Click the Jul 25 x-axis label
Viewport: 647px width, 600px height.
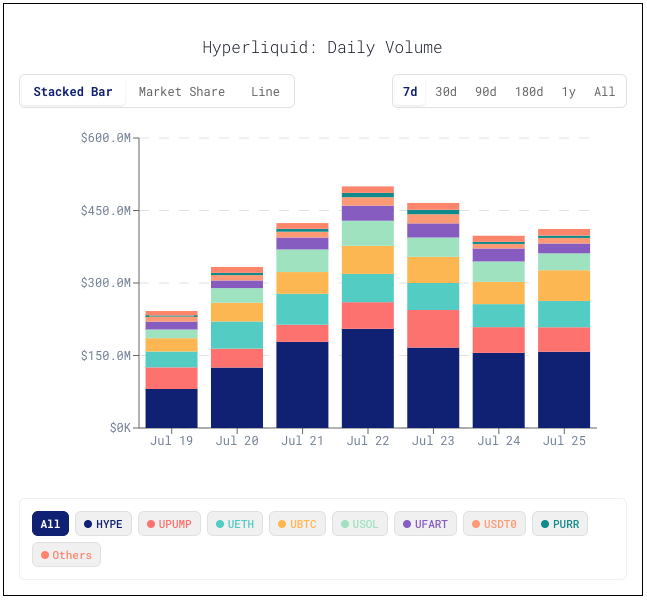tap(564, 441)
